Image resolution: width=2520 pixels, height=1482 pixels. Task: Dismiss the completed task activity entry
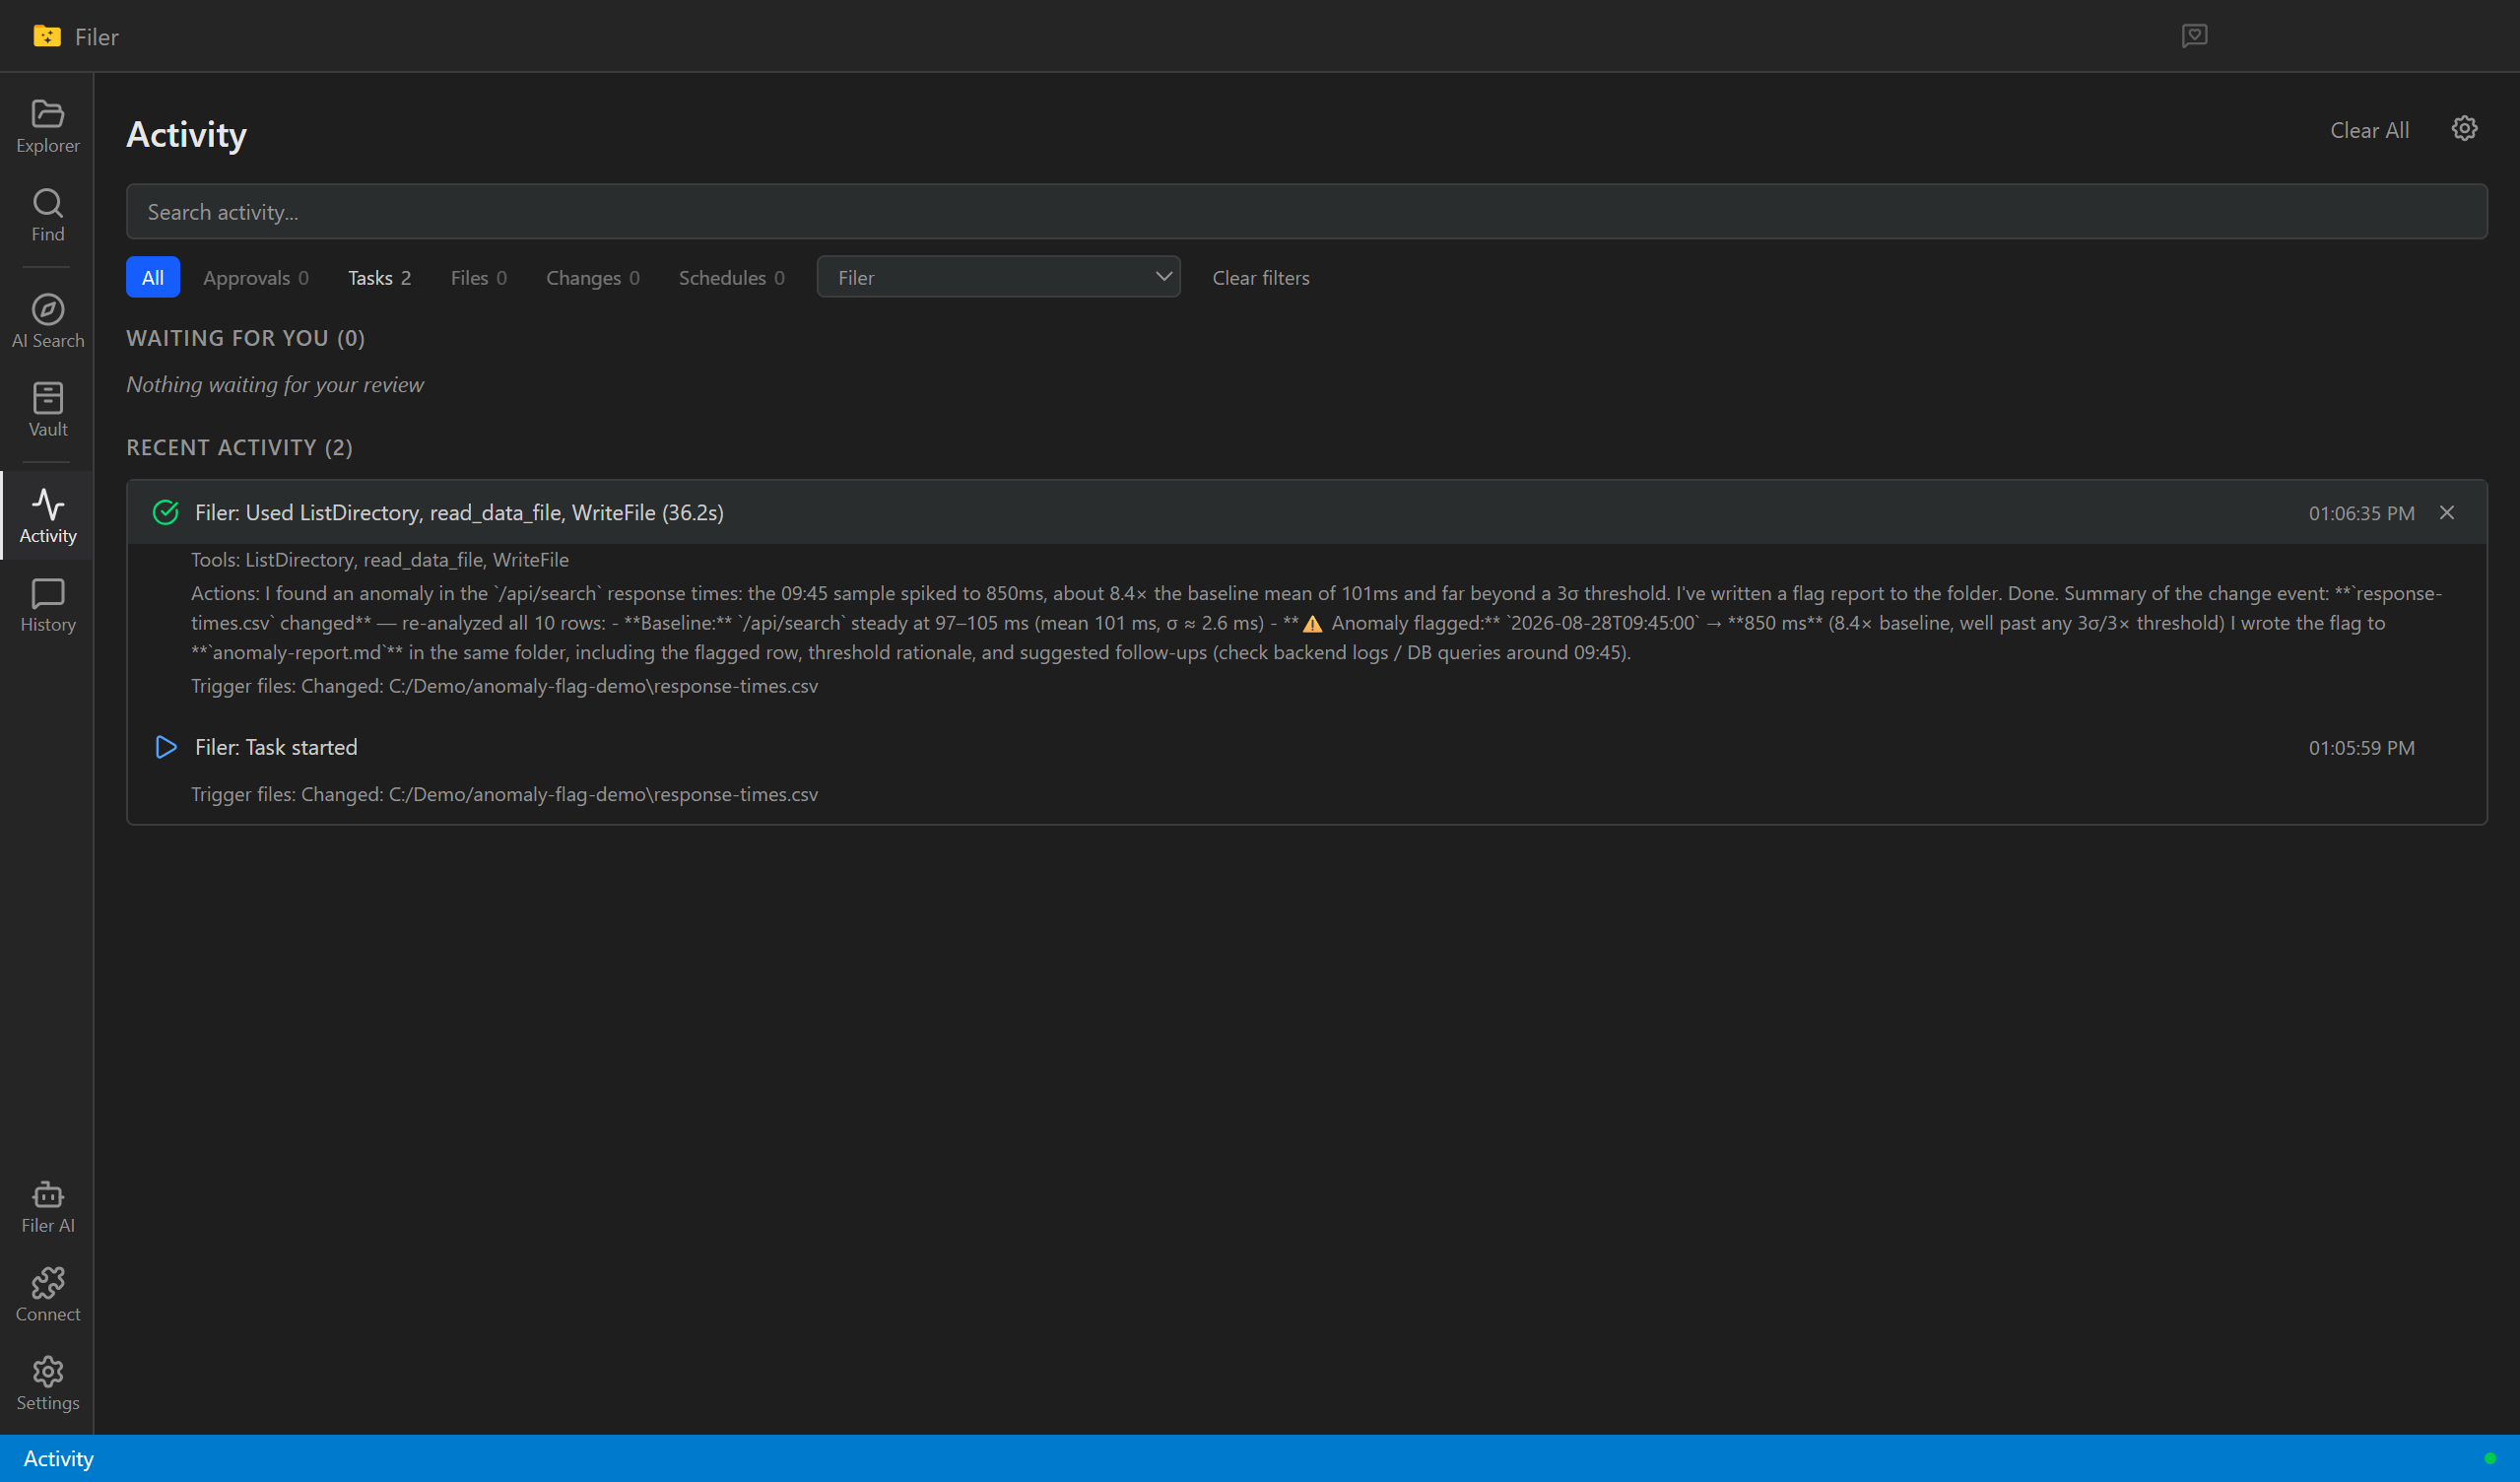[x=2446, y=513]
